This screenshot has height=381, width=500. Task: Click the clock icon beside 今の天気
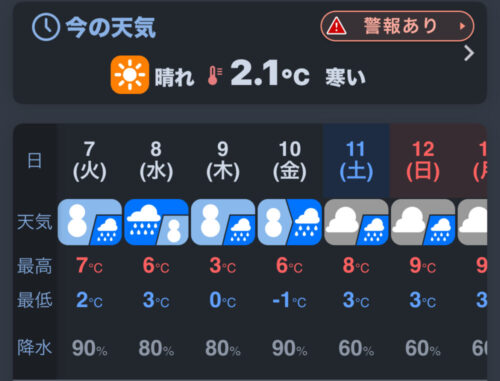46,27
